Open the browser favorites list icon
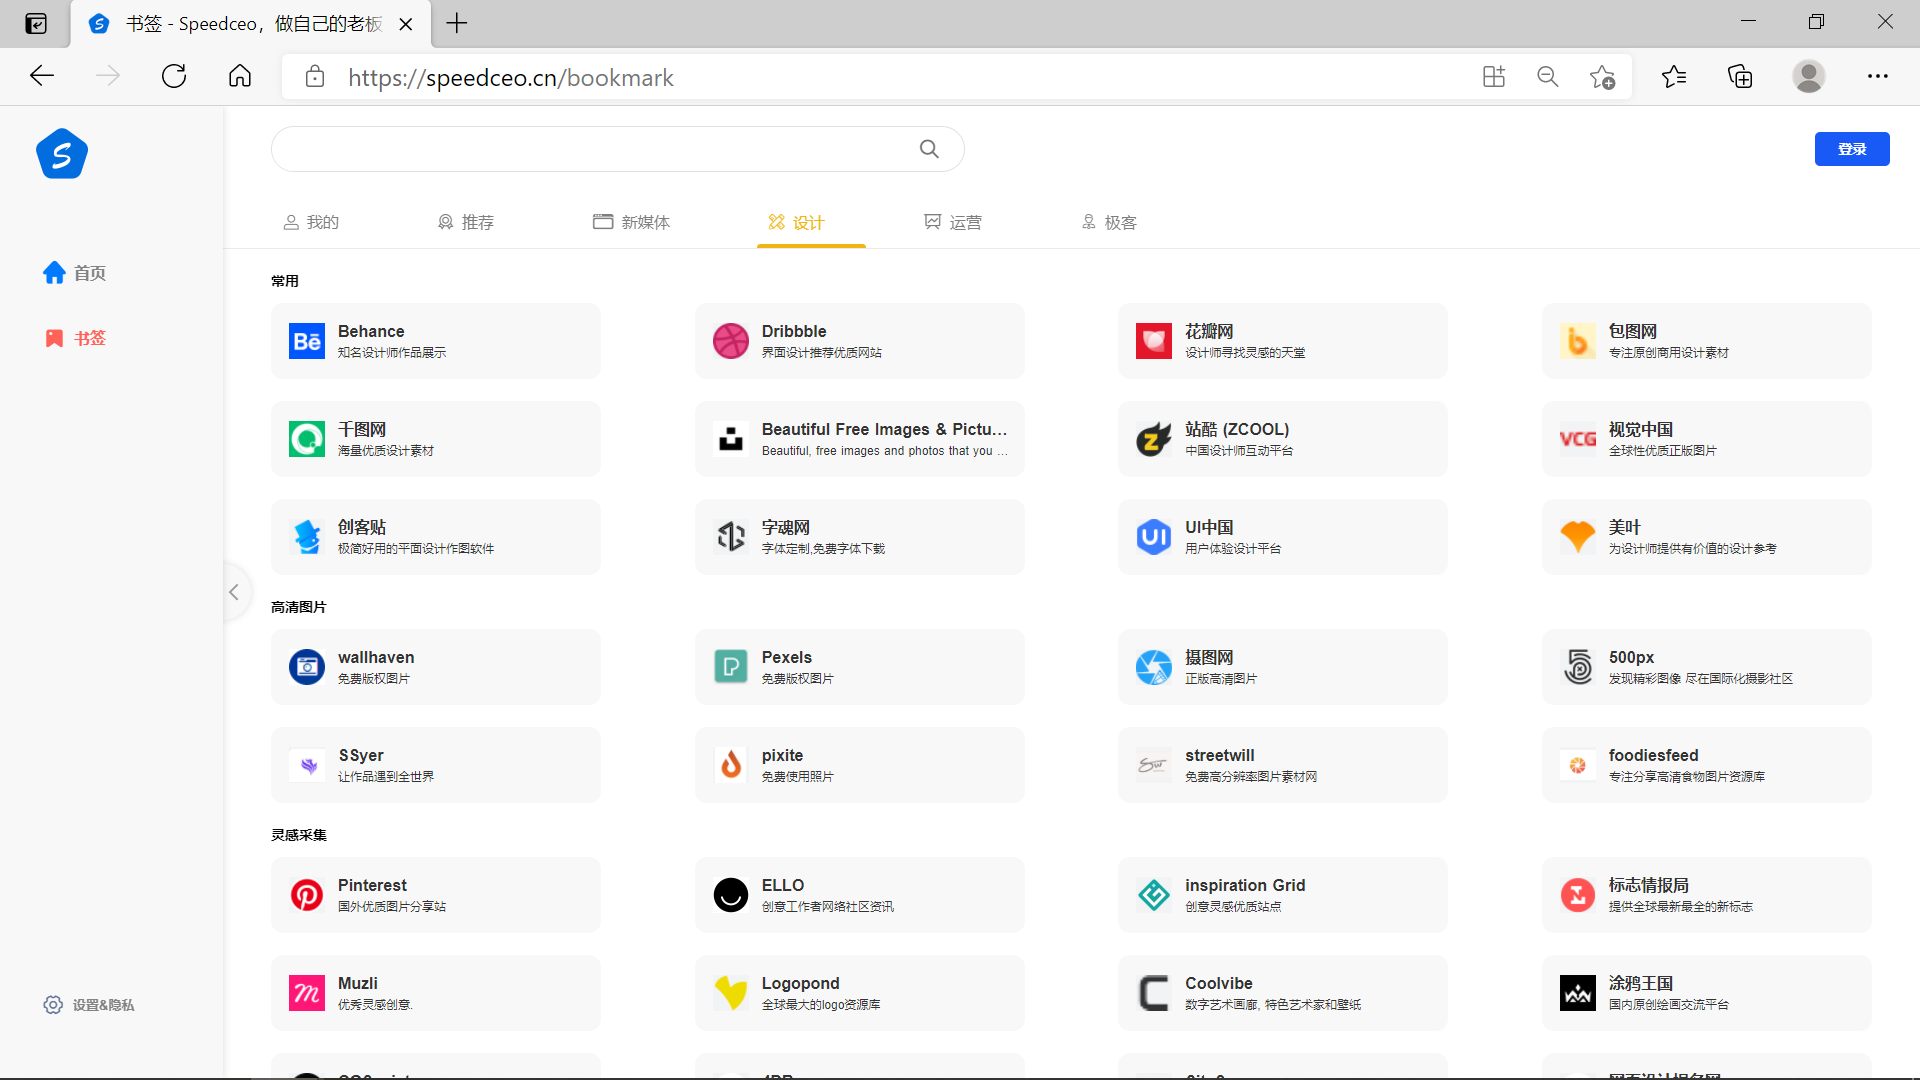1920x1080 pixels. click(1674, 76)
